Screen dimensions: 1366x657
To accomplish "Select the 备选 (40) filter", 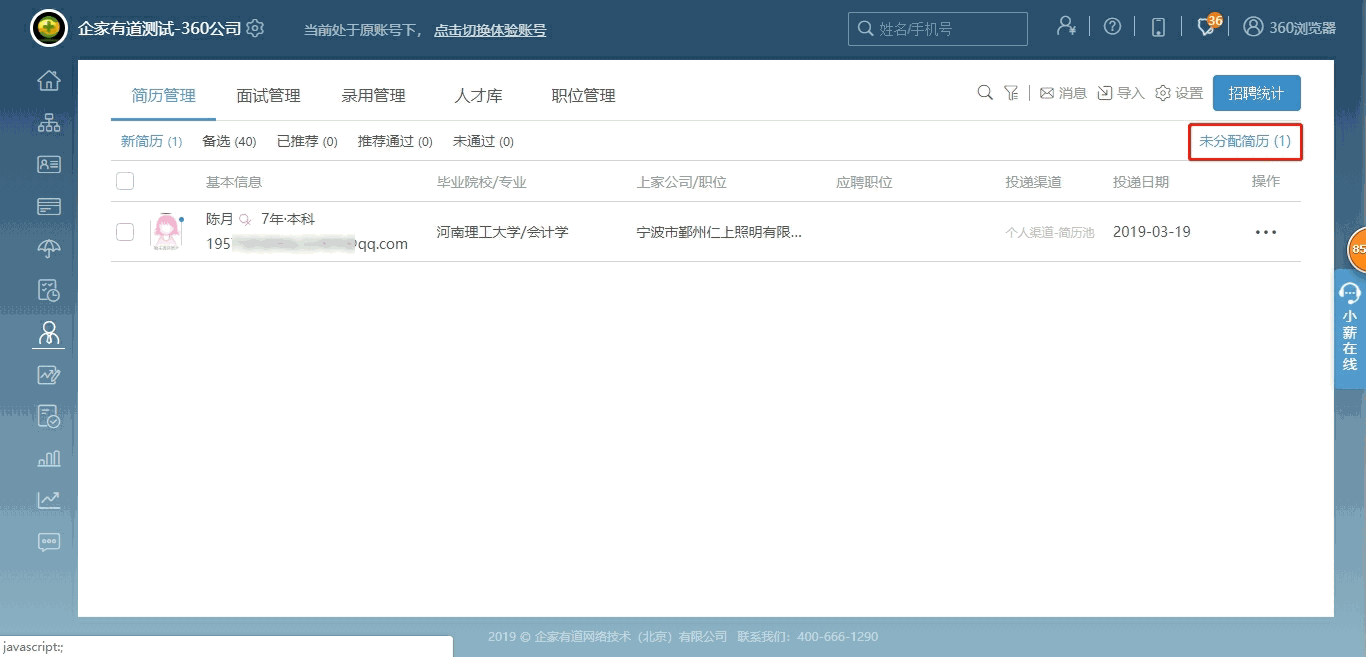I will point(229,141).
